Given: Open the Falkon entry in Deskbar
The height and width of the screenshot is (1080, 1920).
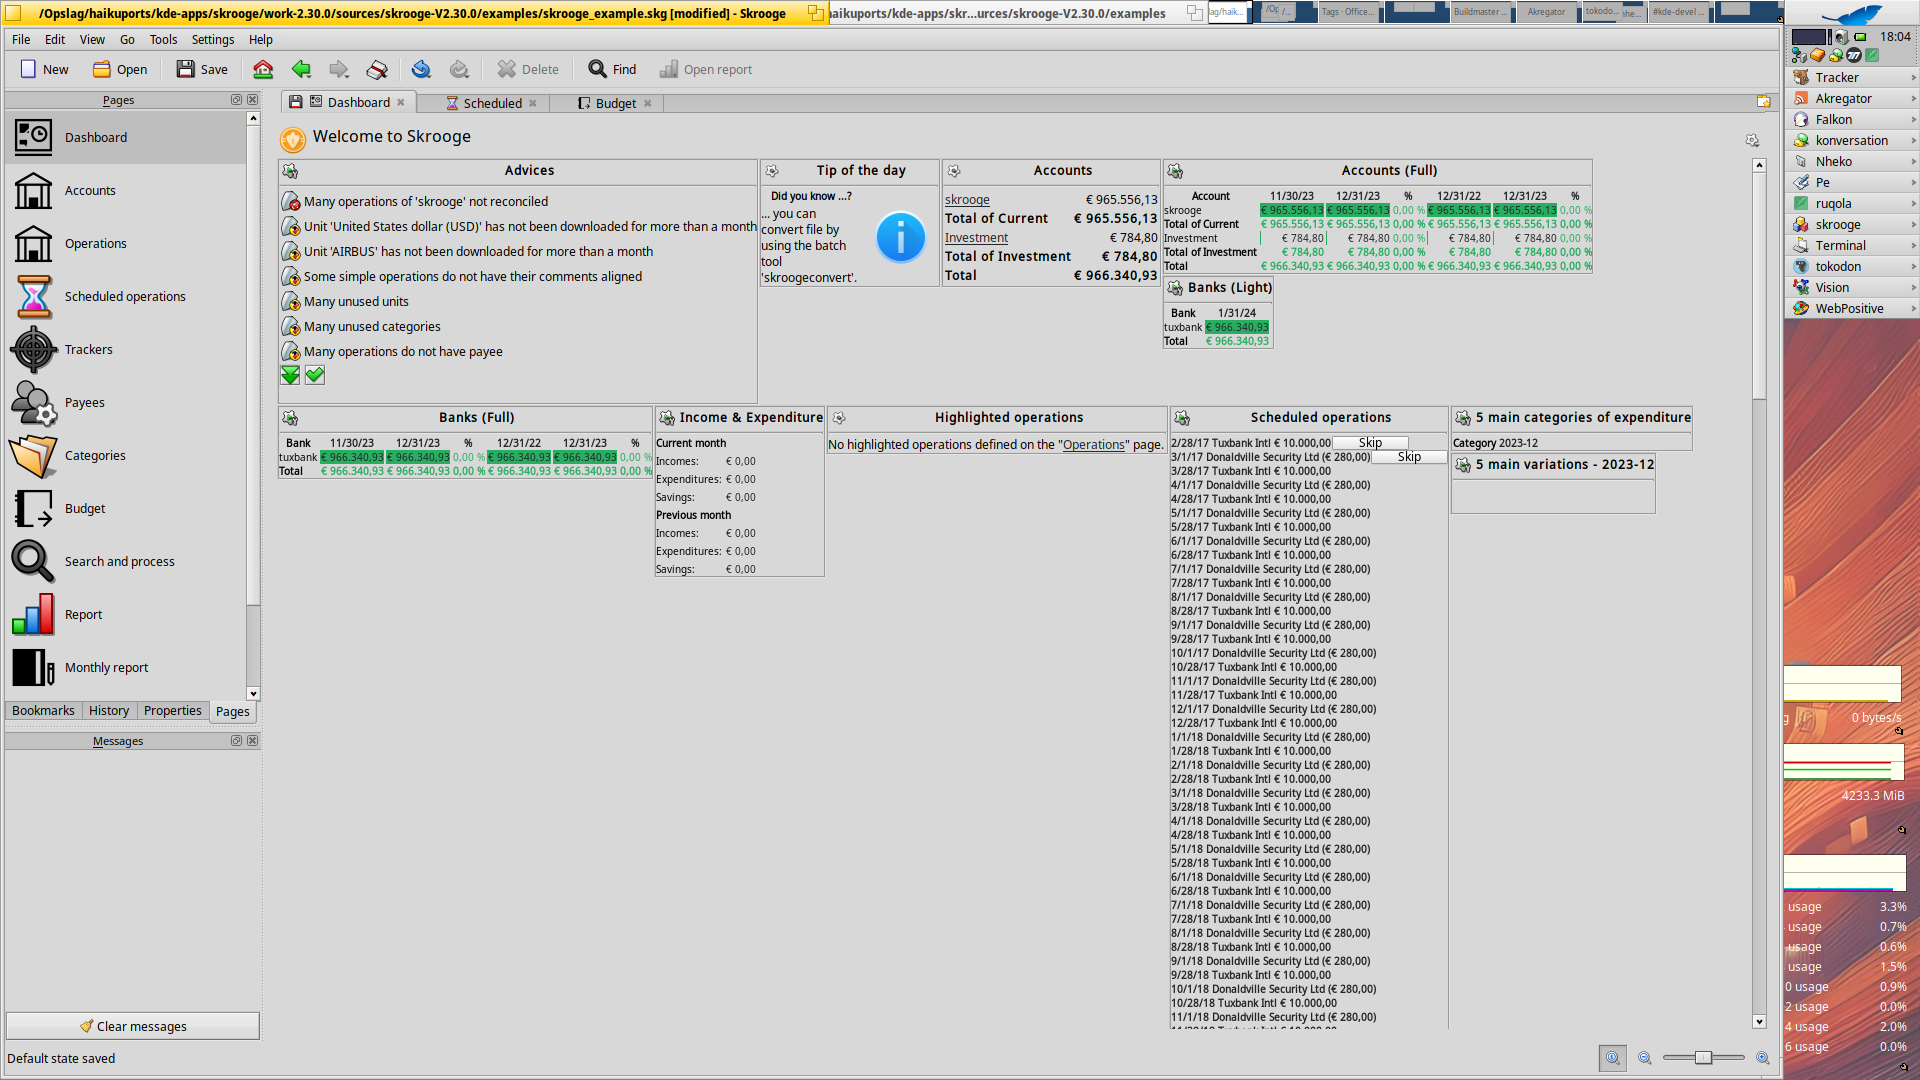Looking at the screenshot, I should coord(1851,120).
